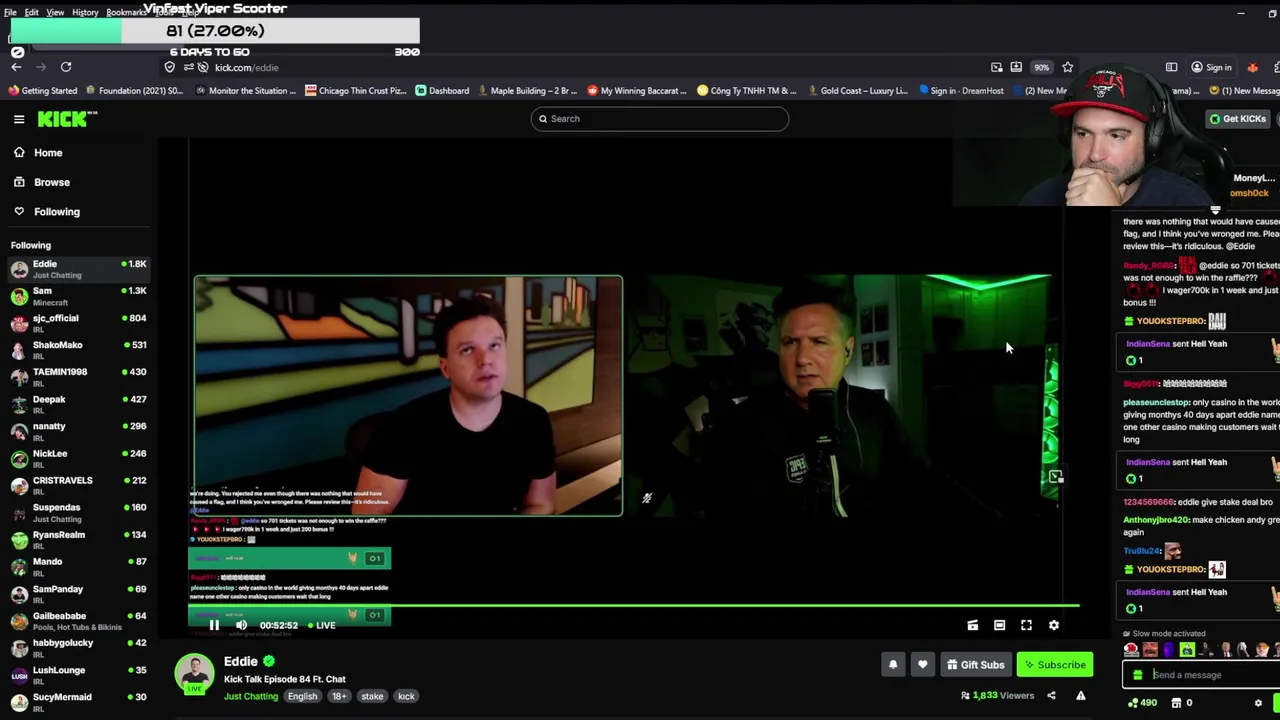1280x720 pixels.
Task: Open the Just Chatting category link
Action: point(251,697)
